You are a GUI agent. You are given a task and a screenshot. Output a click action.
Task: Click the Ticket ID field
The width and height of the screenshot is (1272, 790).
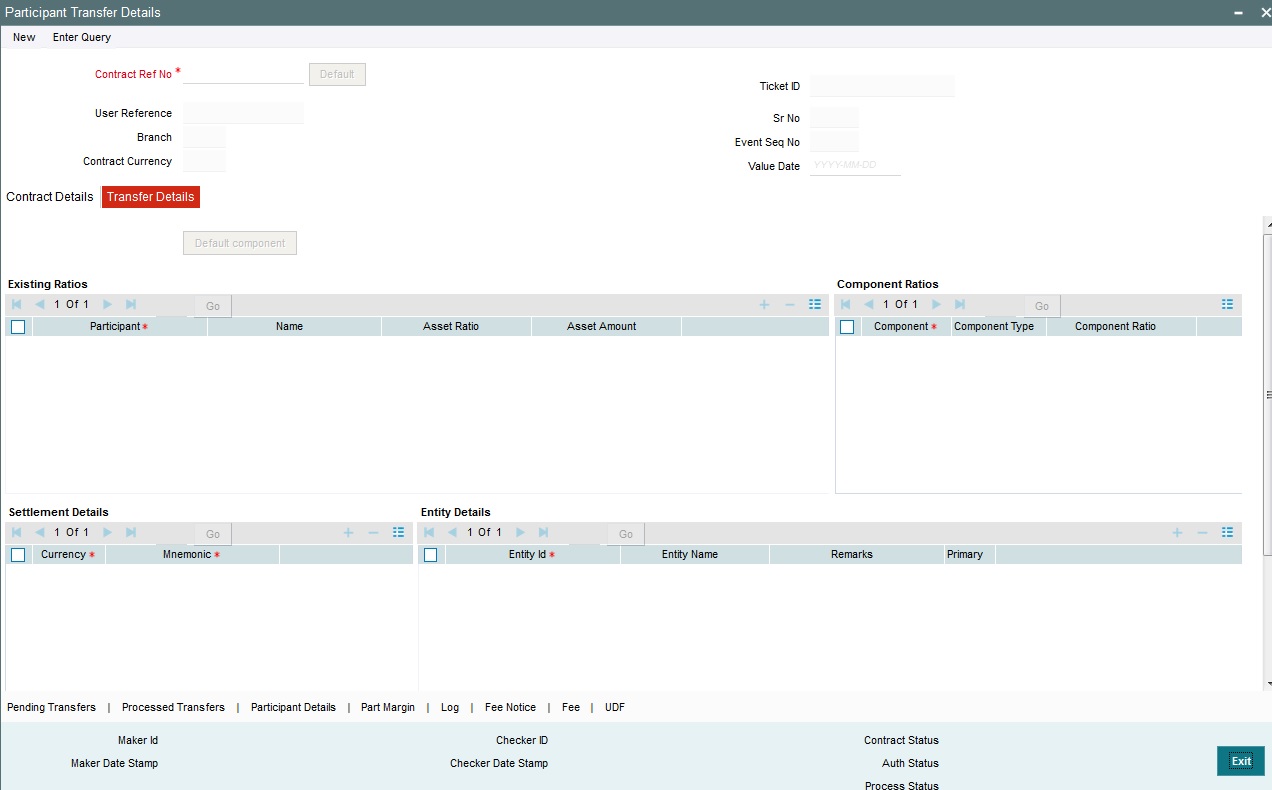[883, 86]
